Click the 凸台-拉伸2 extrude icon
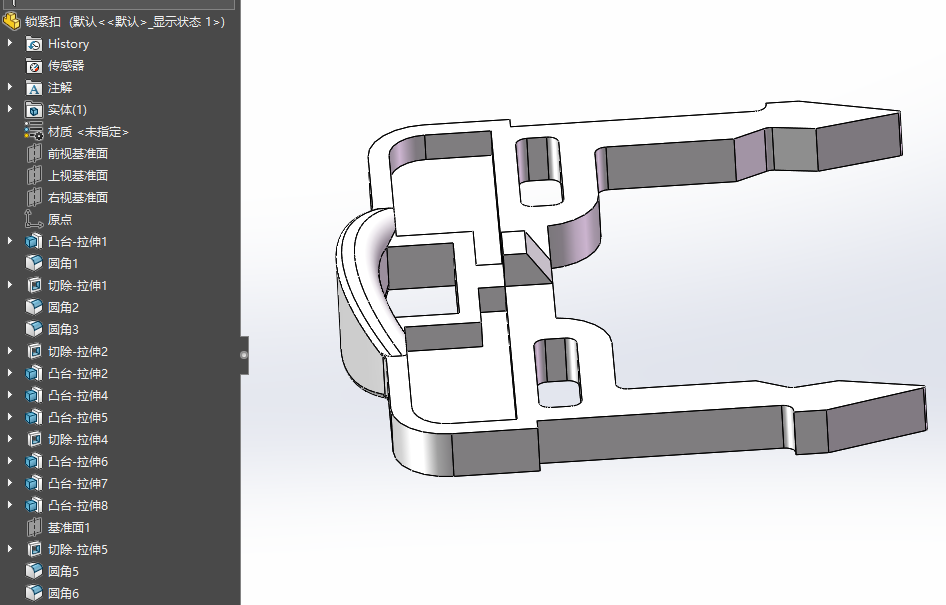This screenshot has height=605, width=946. pos(34,373)
